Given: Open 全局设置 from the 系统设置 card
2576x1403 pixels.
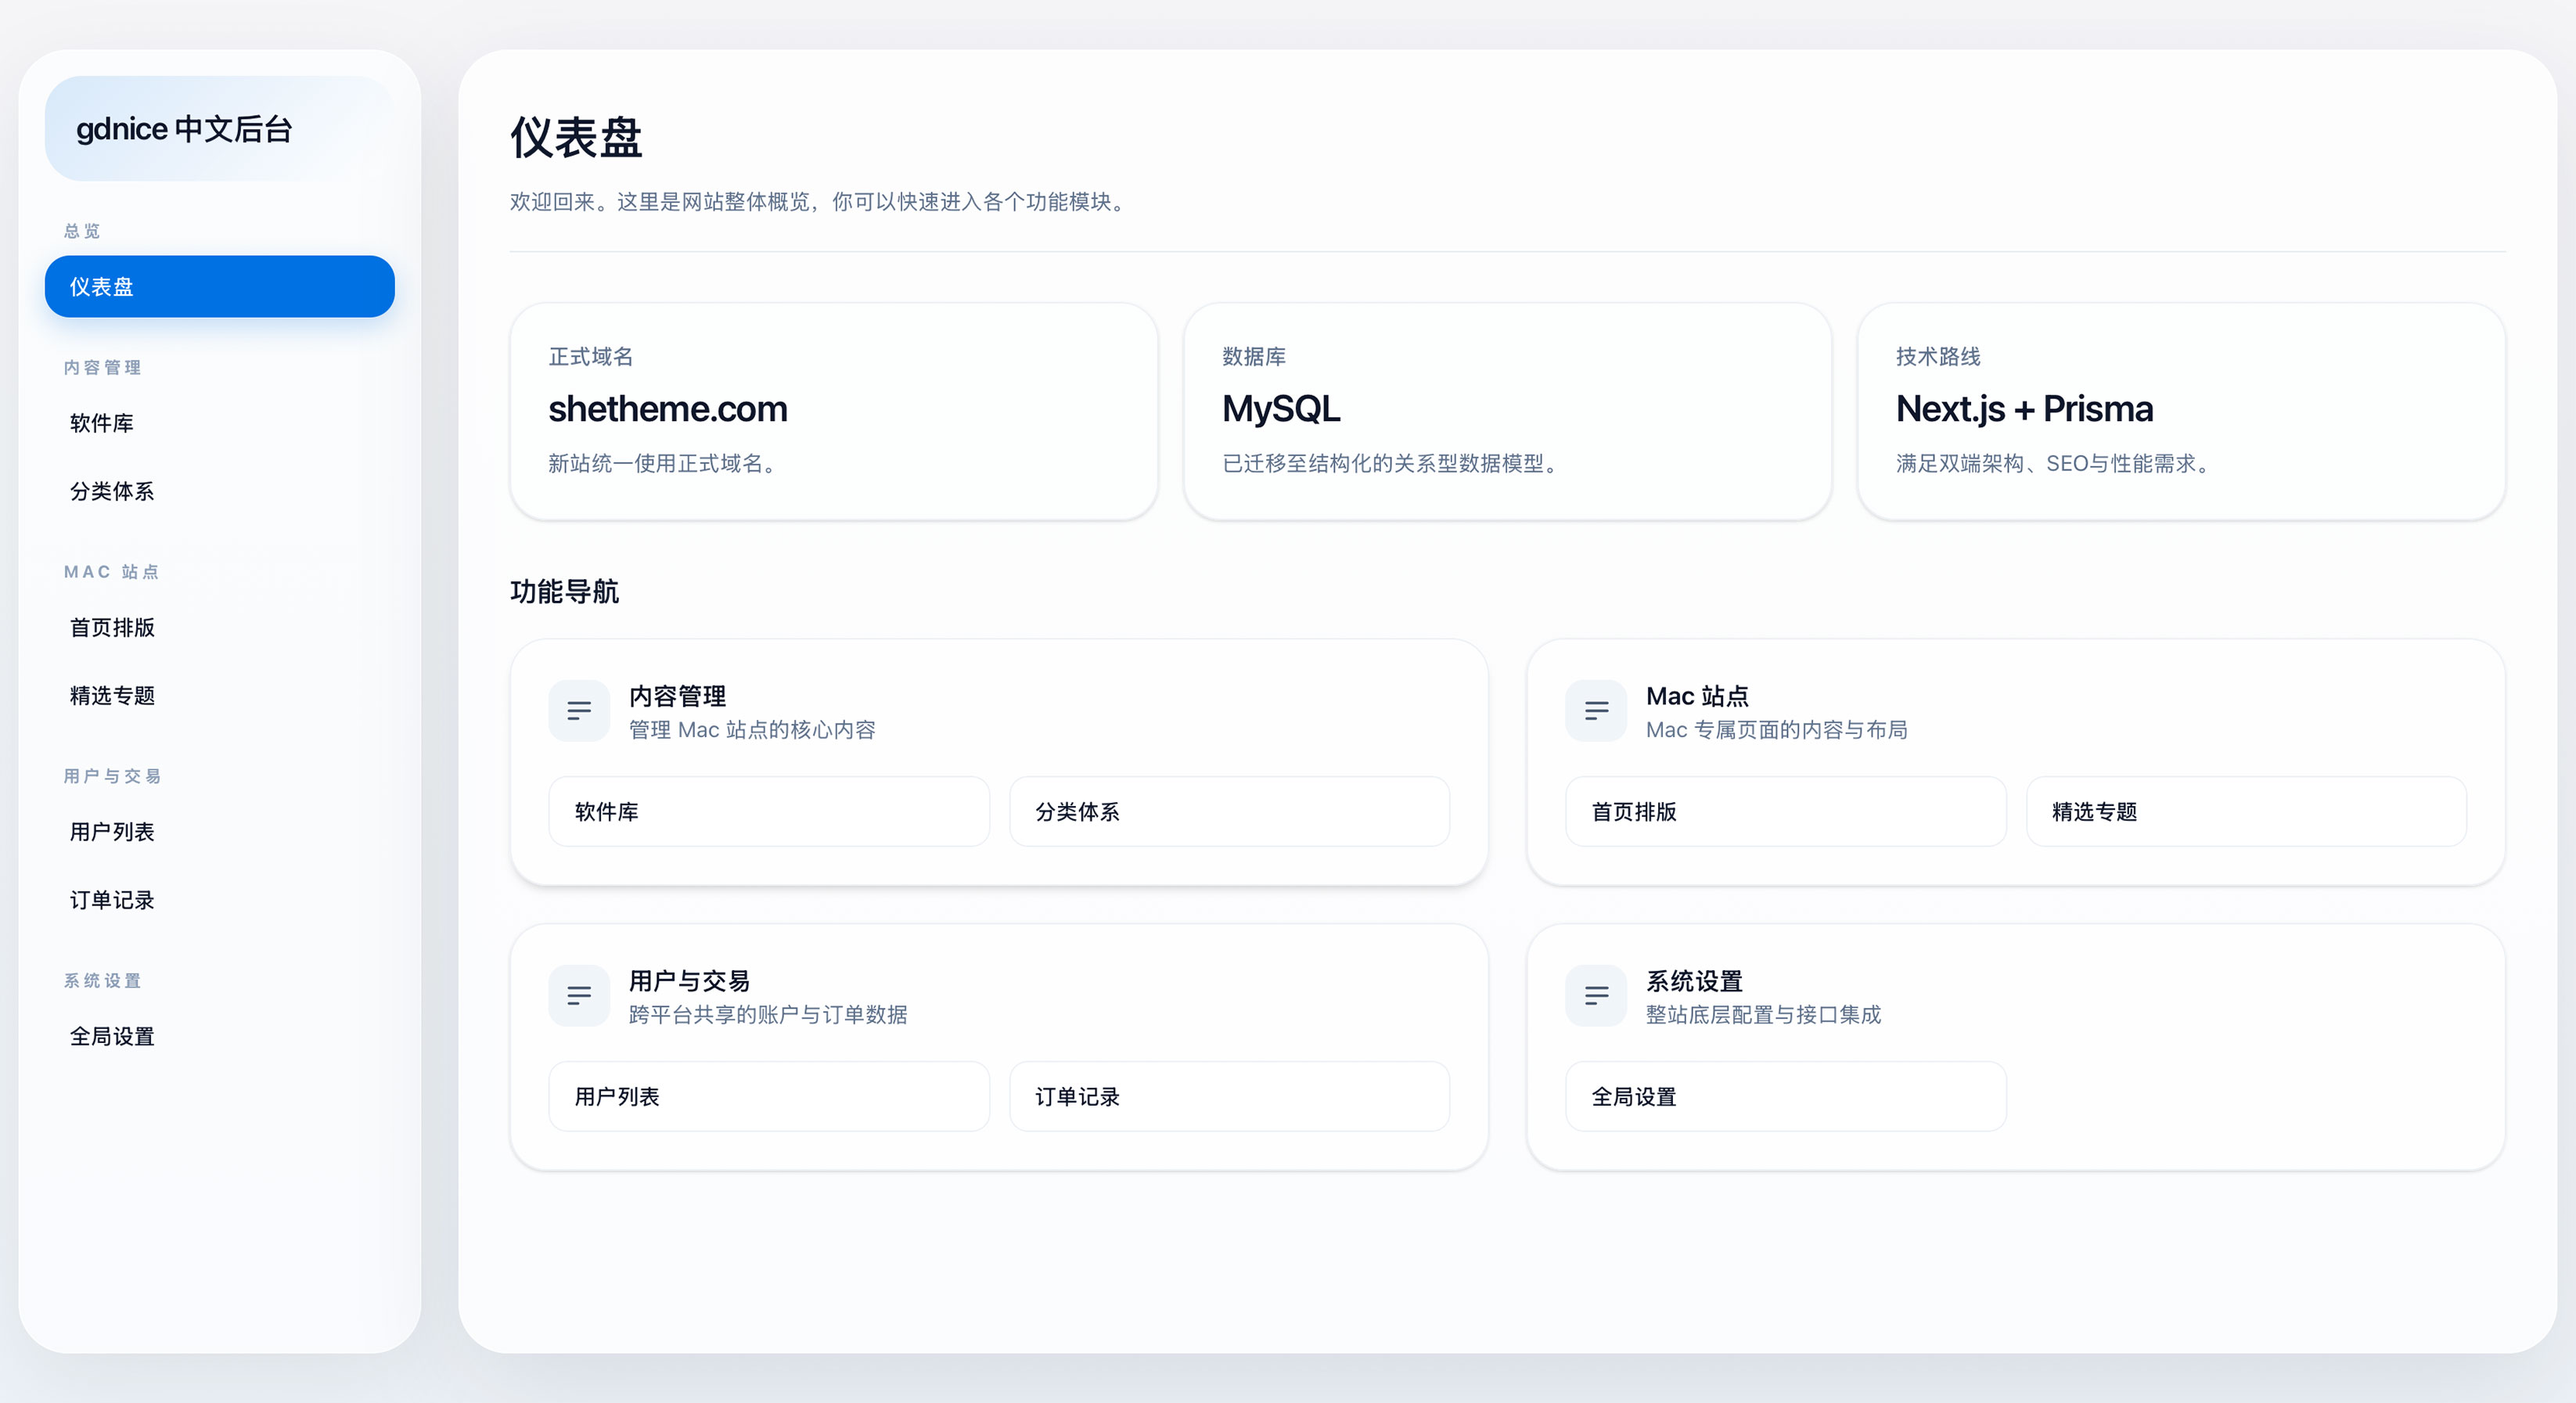Looking at the screenshot, I should [x=1786, y=1097].
